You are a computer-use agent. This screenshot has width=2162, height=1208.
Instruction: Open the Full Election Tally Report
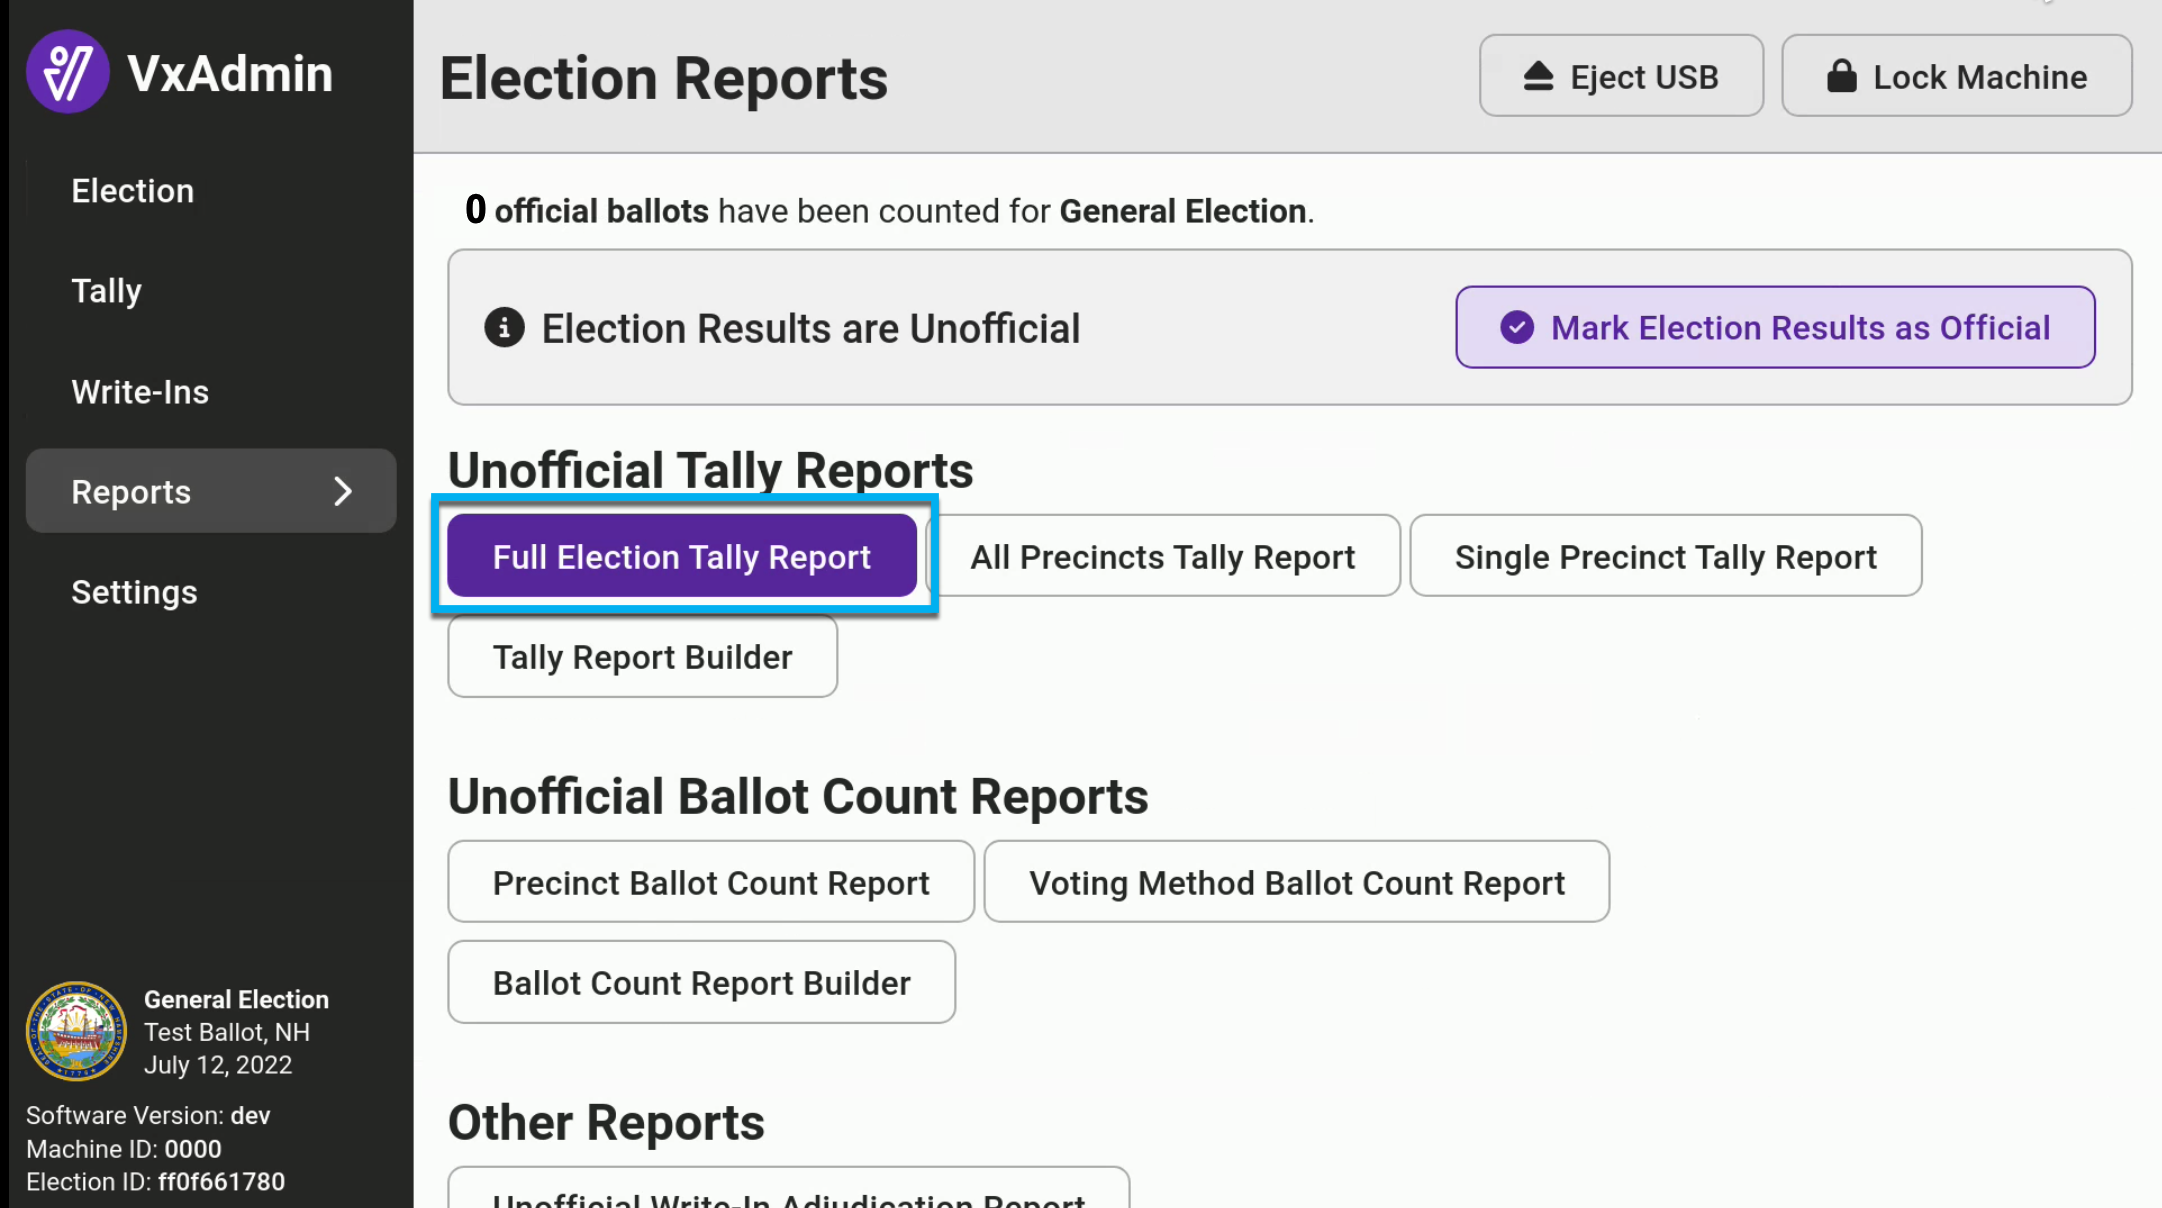[682, 556]
